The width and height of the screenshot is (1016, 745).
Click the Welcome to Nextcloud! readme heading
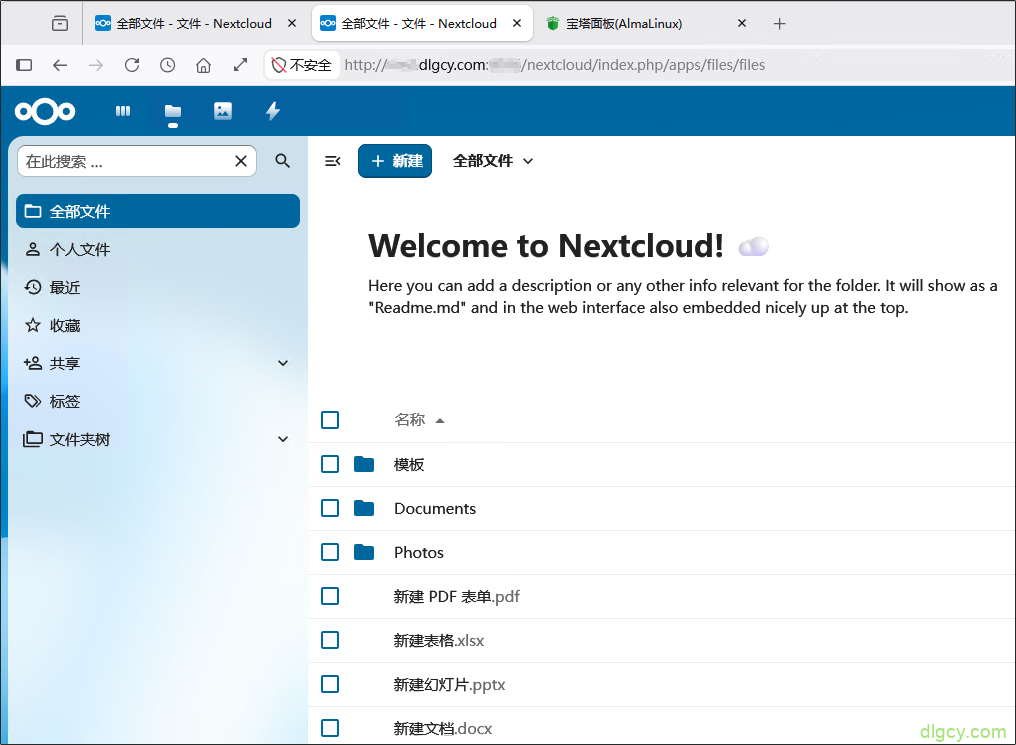[x=546, y=246]
